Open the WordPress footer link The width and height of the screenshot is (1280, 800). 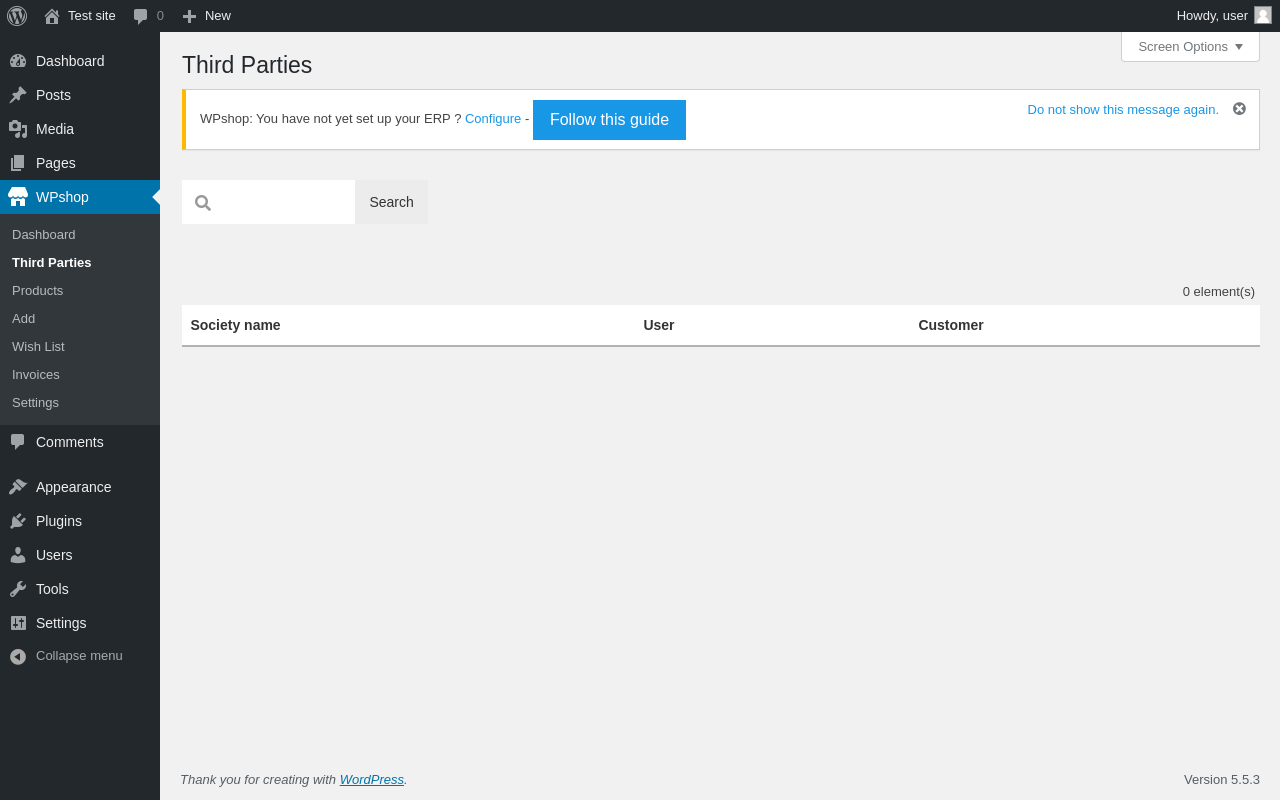point(372,780)
